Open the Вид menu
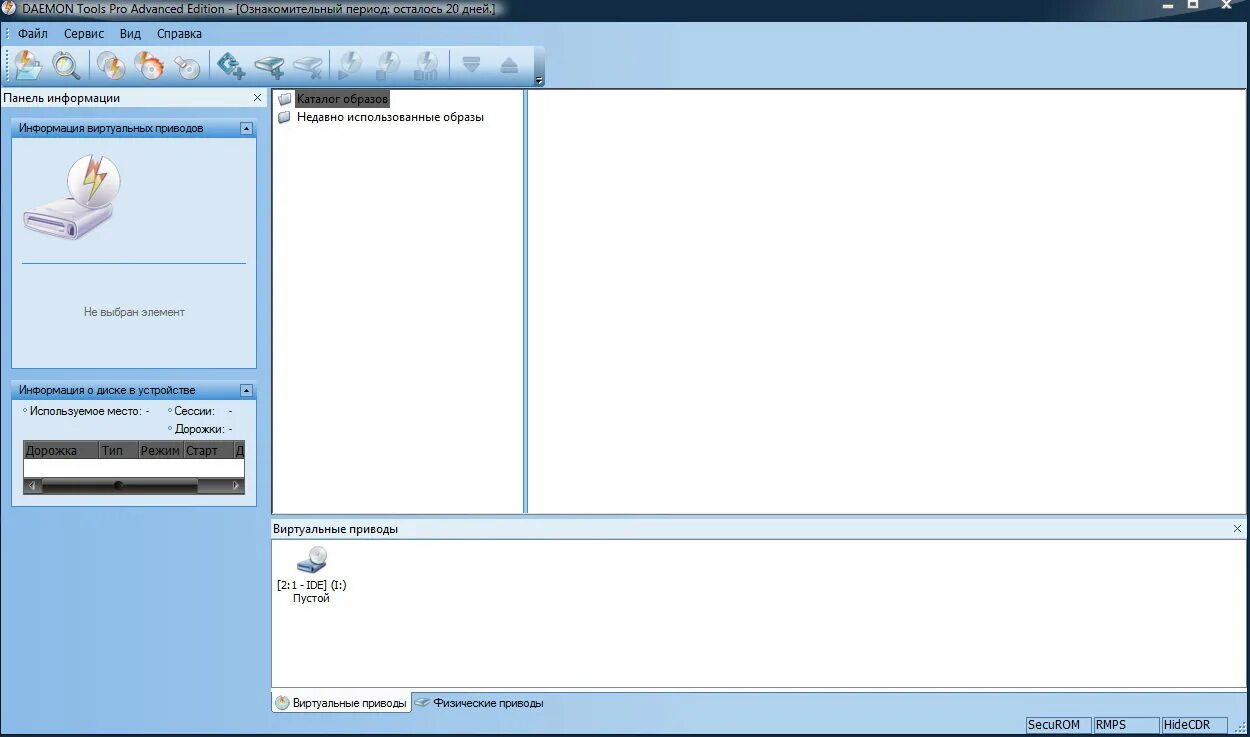Viewport: 1250px width, 737px height. 130,34
